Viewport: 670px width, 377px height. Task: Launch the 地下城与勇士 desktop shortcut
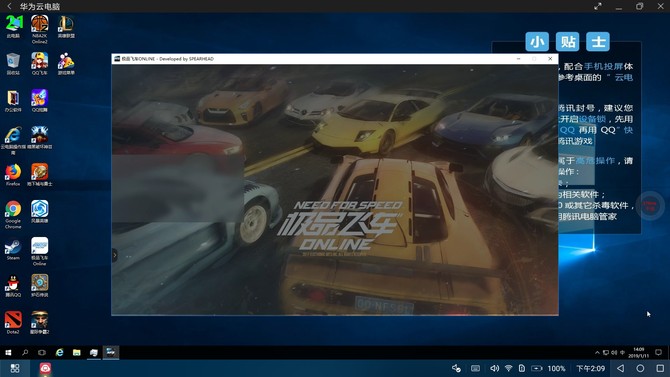coord(39,175)
